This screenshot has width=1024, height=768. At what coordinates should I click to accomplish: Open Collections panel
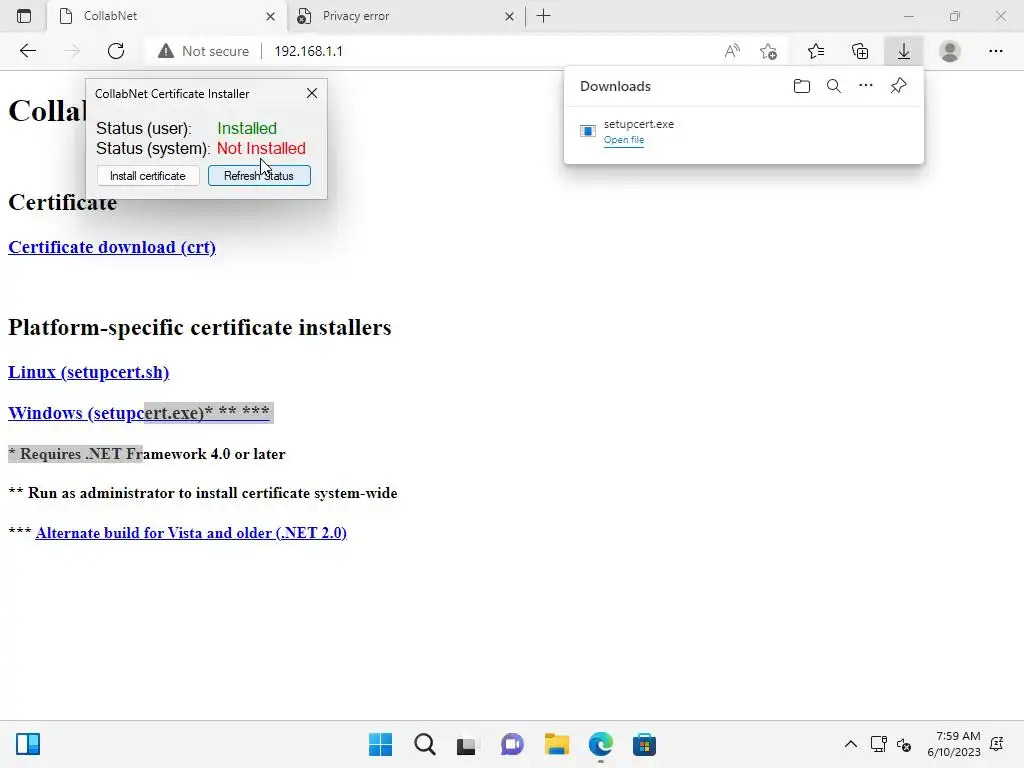(860, 51)
